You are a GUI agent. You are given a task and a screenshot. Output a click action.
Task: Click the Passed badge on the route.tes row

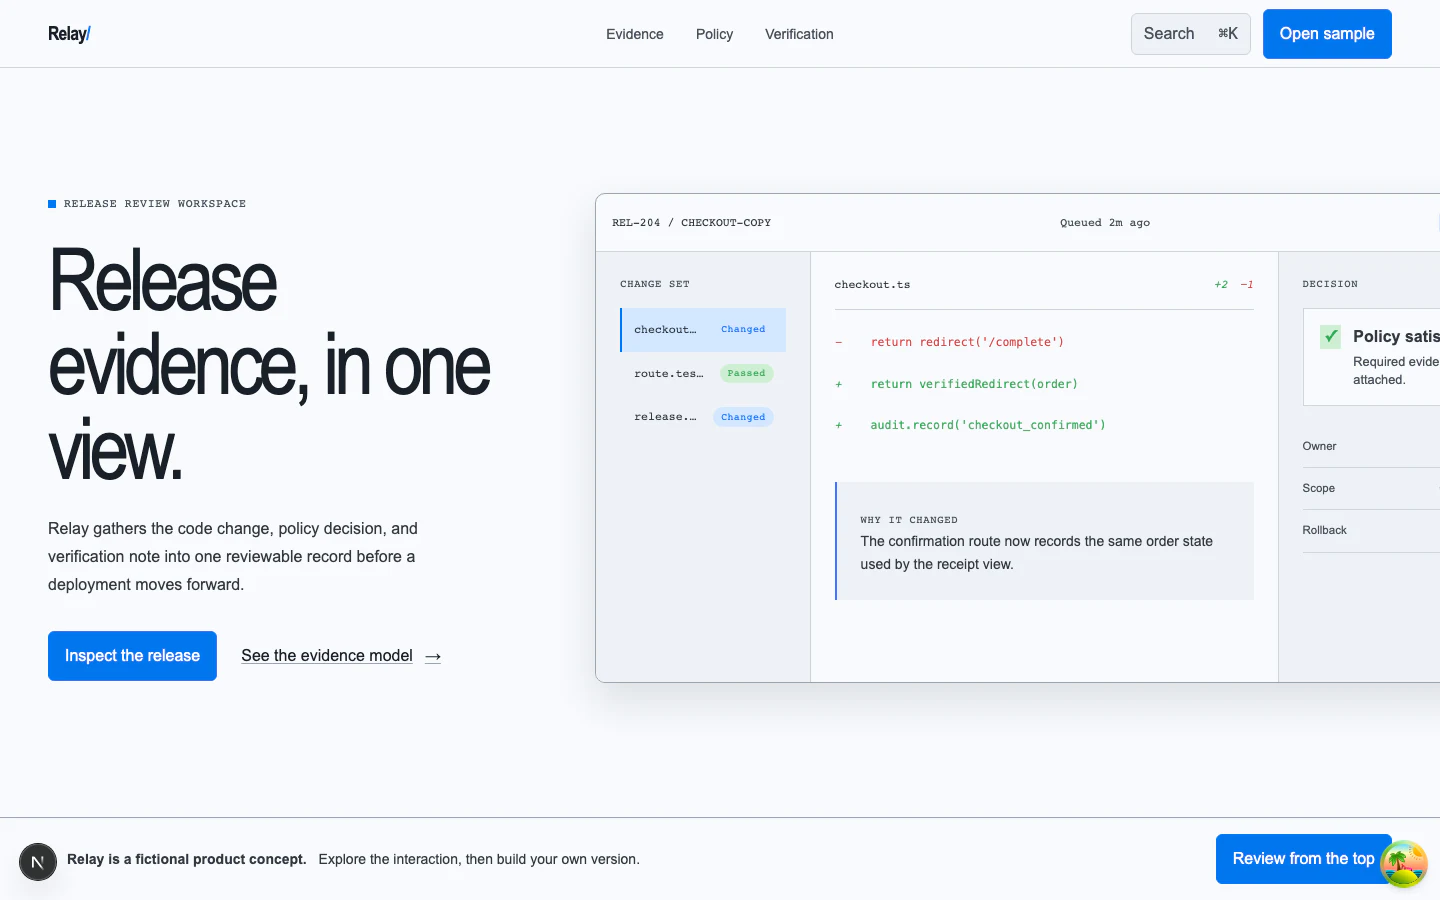point(746,374)
